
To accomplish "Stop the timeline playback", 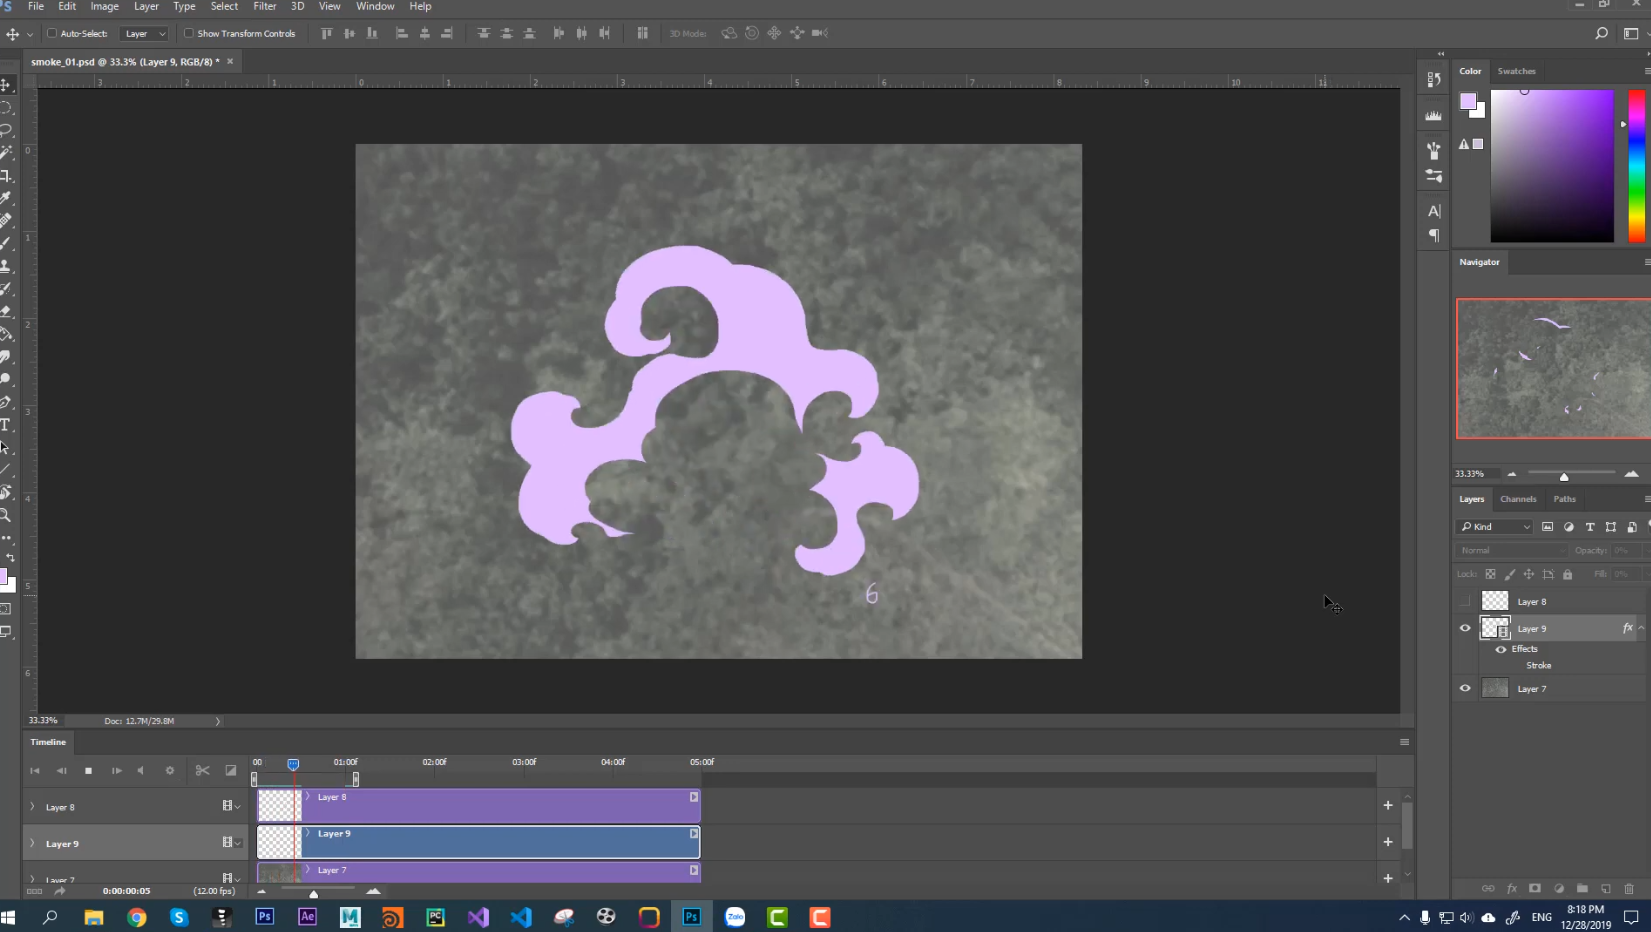I will click(88, 770).
